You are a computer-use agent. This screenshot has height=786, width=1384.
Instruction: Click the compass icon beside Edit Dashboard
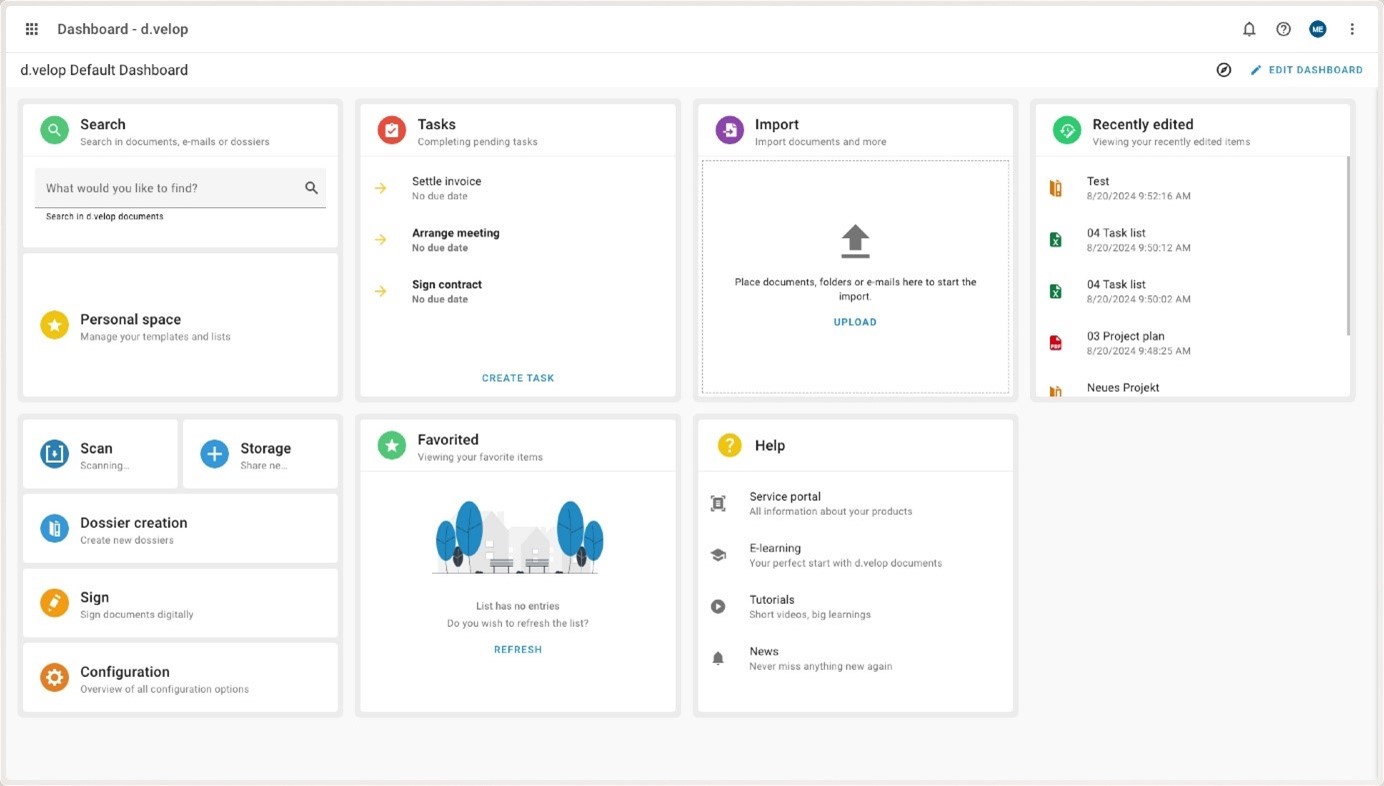(1223, 70)
